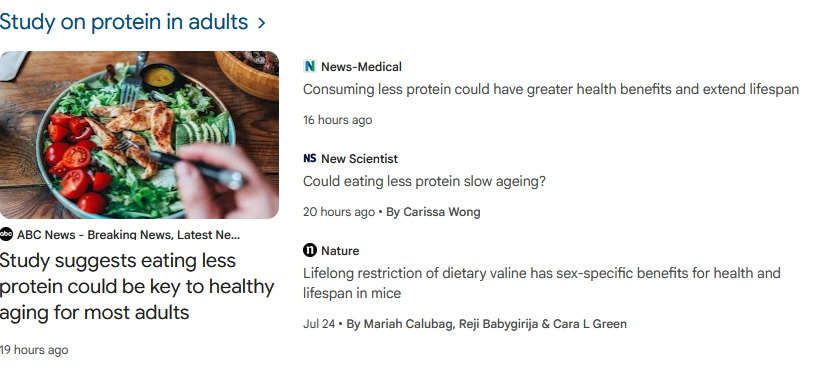Open headline Study suggests eating less protein

tap(137, 286)
